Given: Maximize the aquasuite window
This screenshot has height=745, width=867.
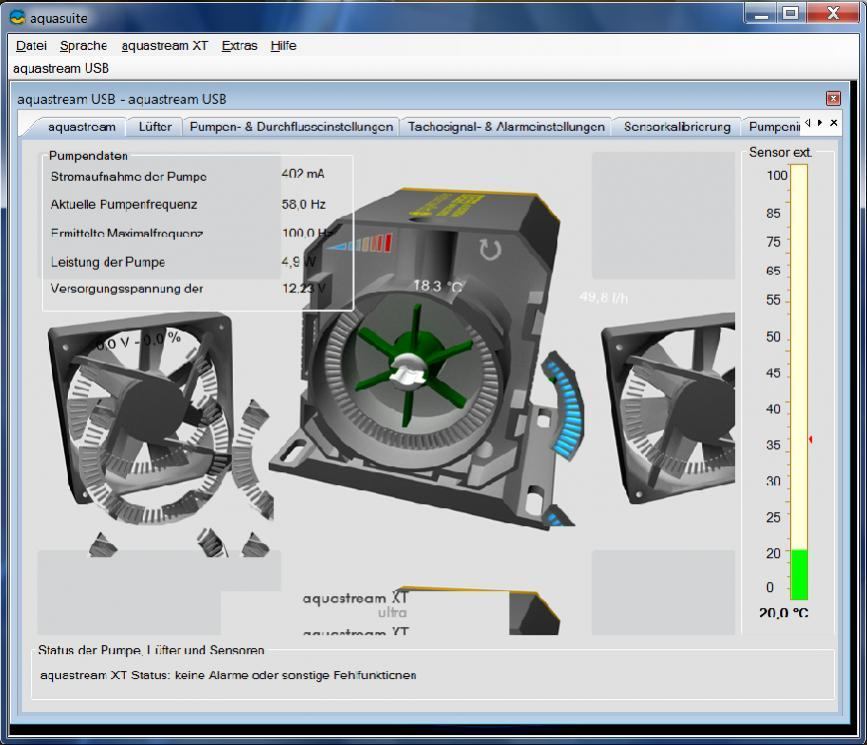Looking at the screenshot, I should 791,14.
